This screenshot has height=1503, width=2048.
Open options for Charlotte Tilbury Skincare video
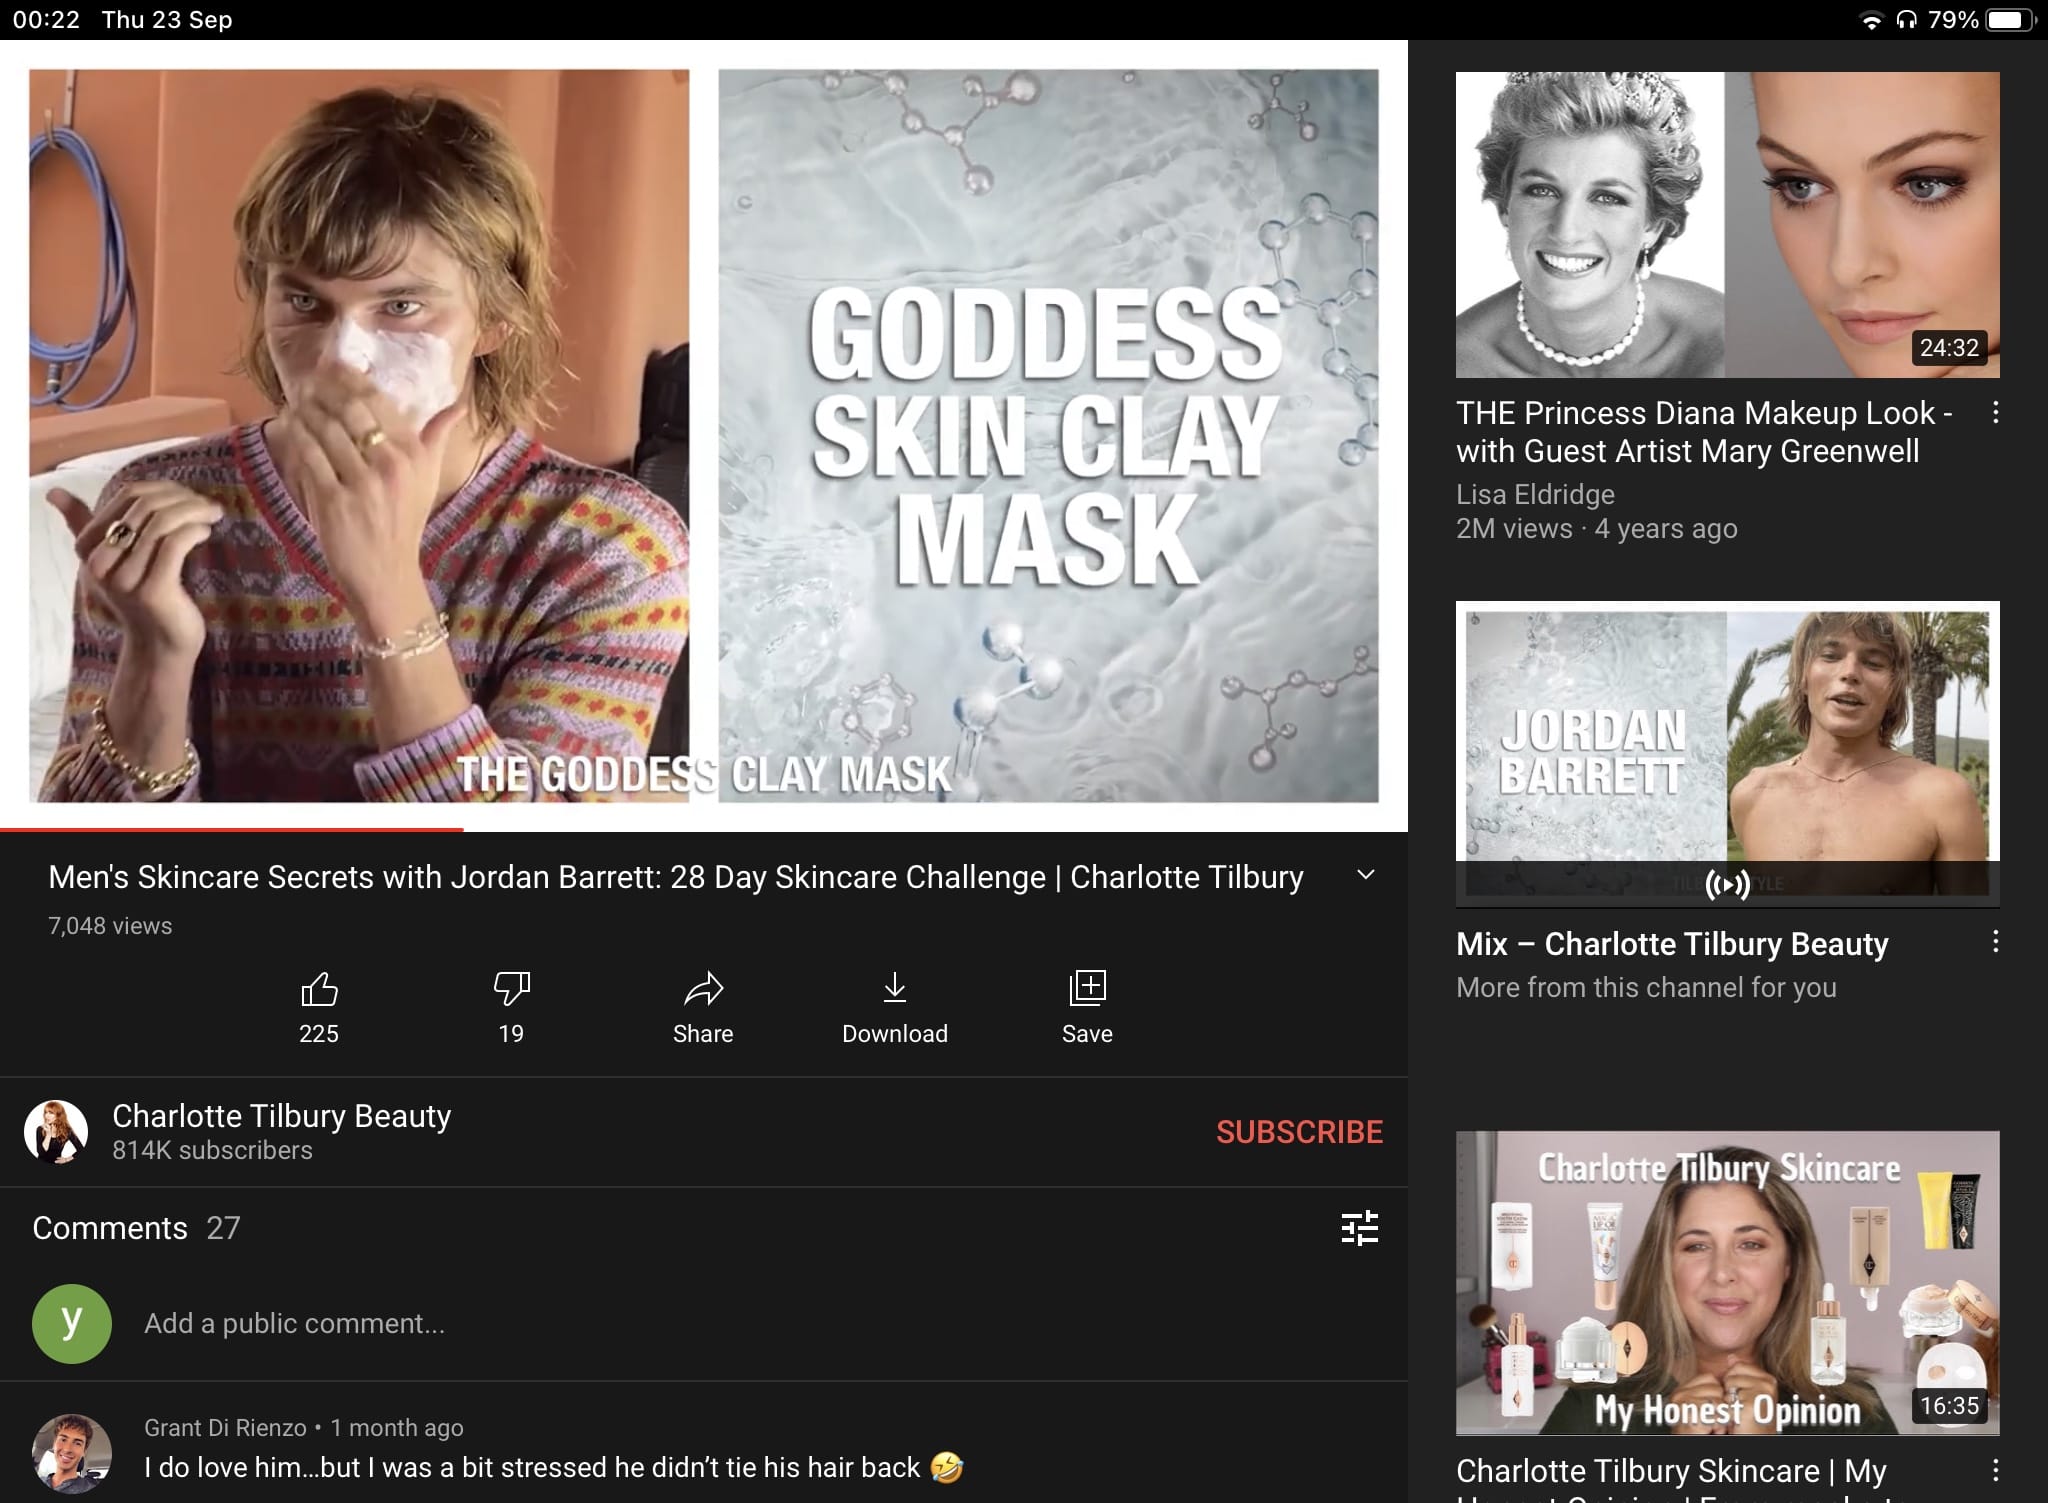1995,1470
